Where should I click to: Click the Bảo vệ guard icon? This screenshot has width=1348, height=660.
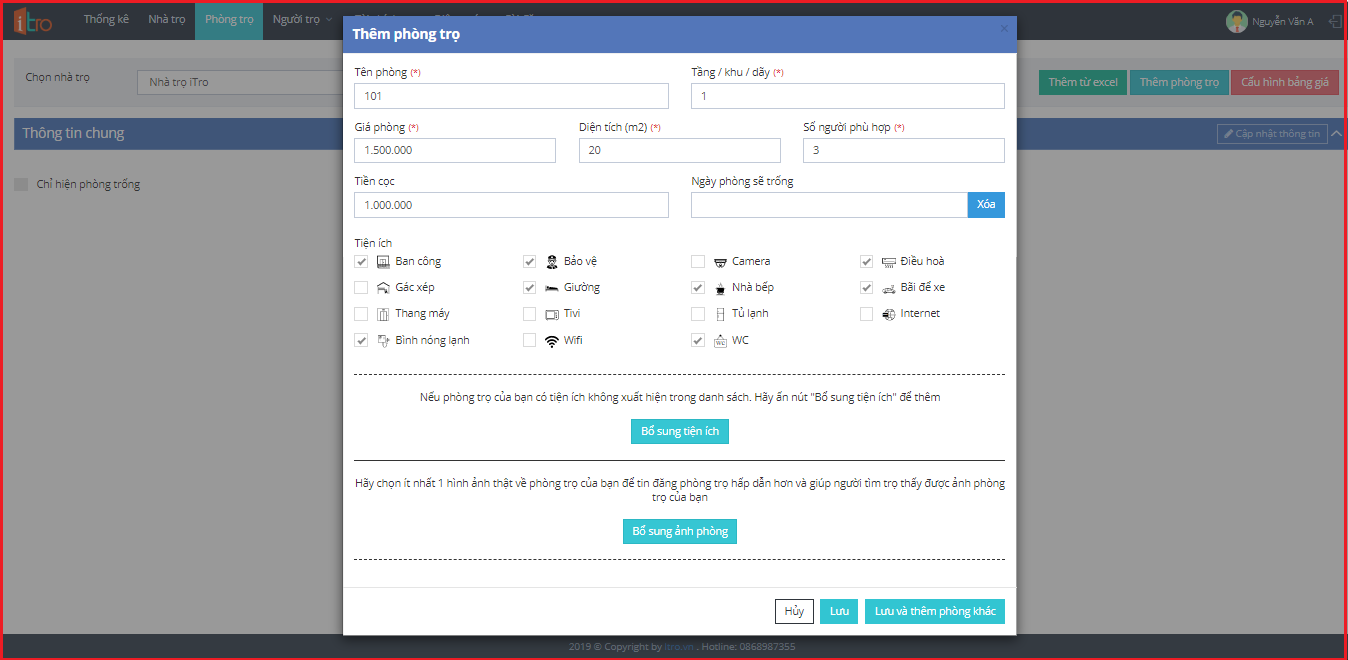click(551, 262)
